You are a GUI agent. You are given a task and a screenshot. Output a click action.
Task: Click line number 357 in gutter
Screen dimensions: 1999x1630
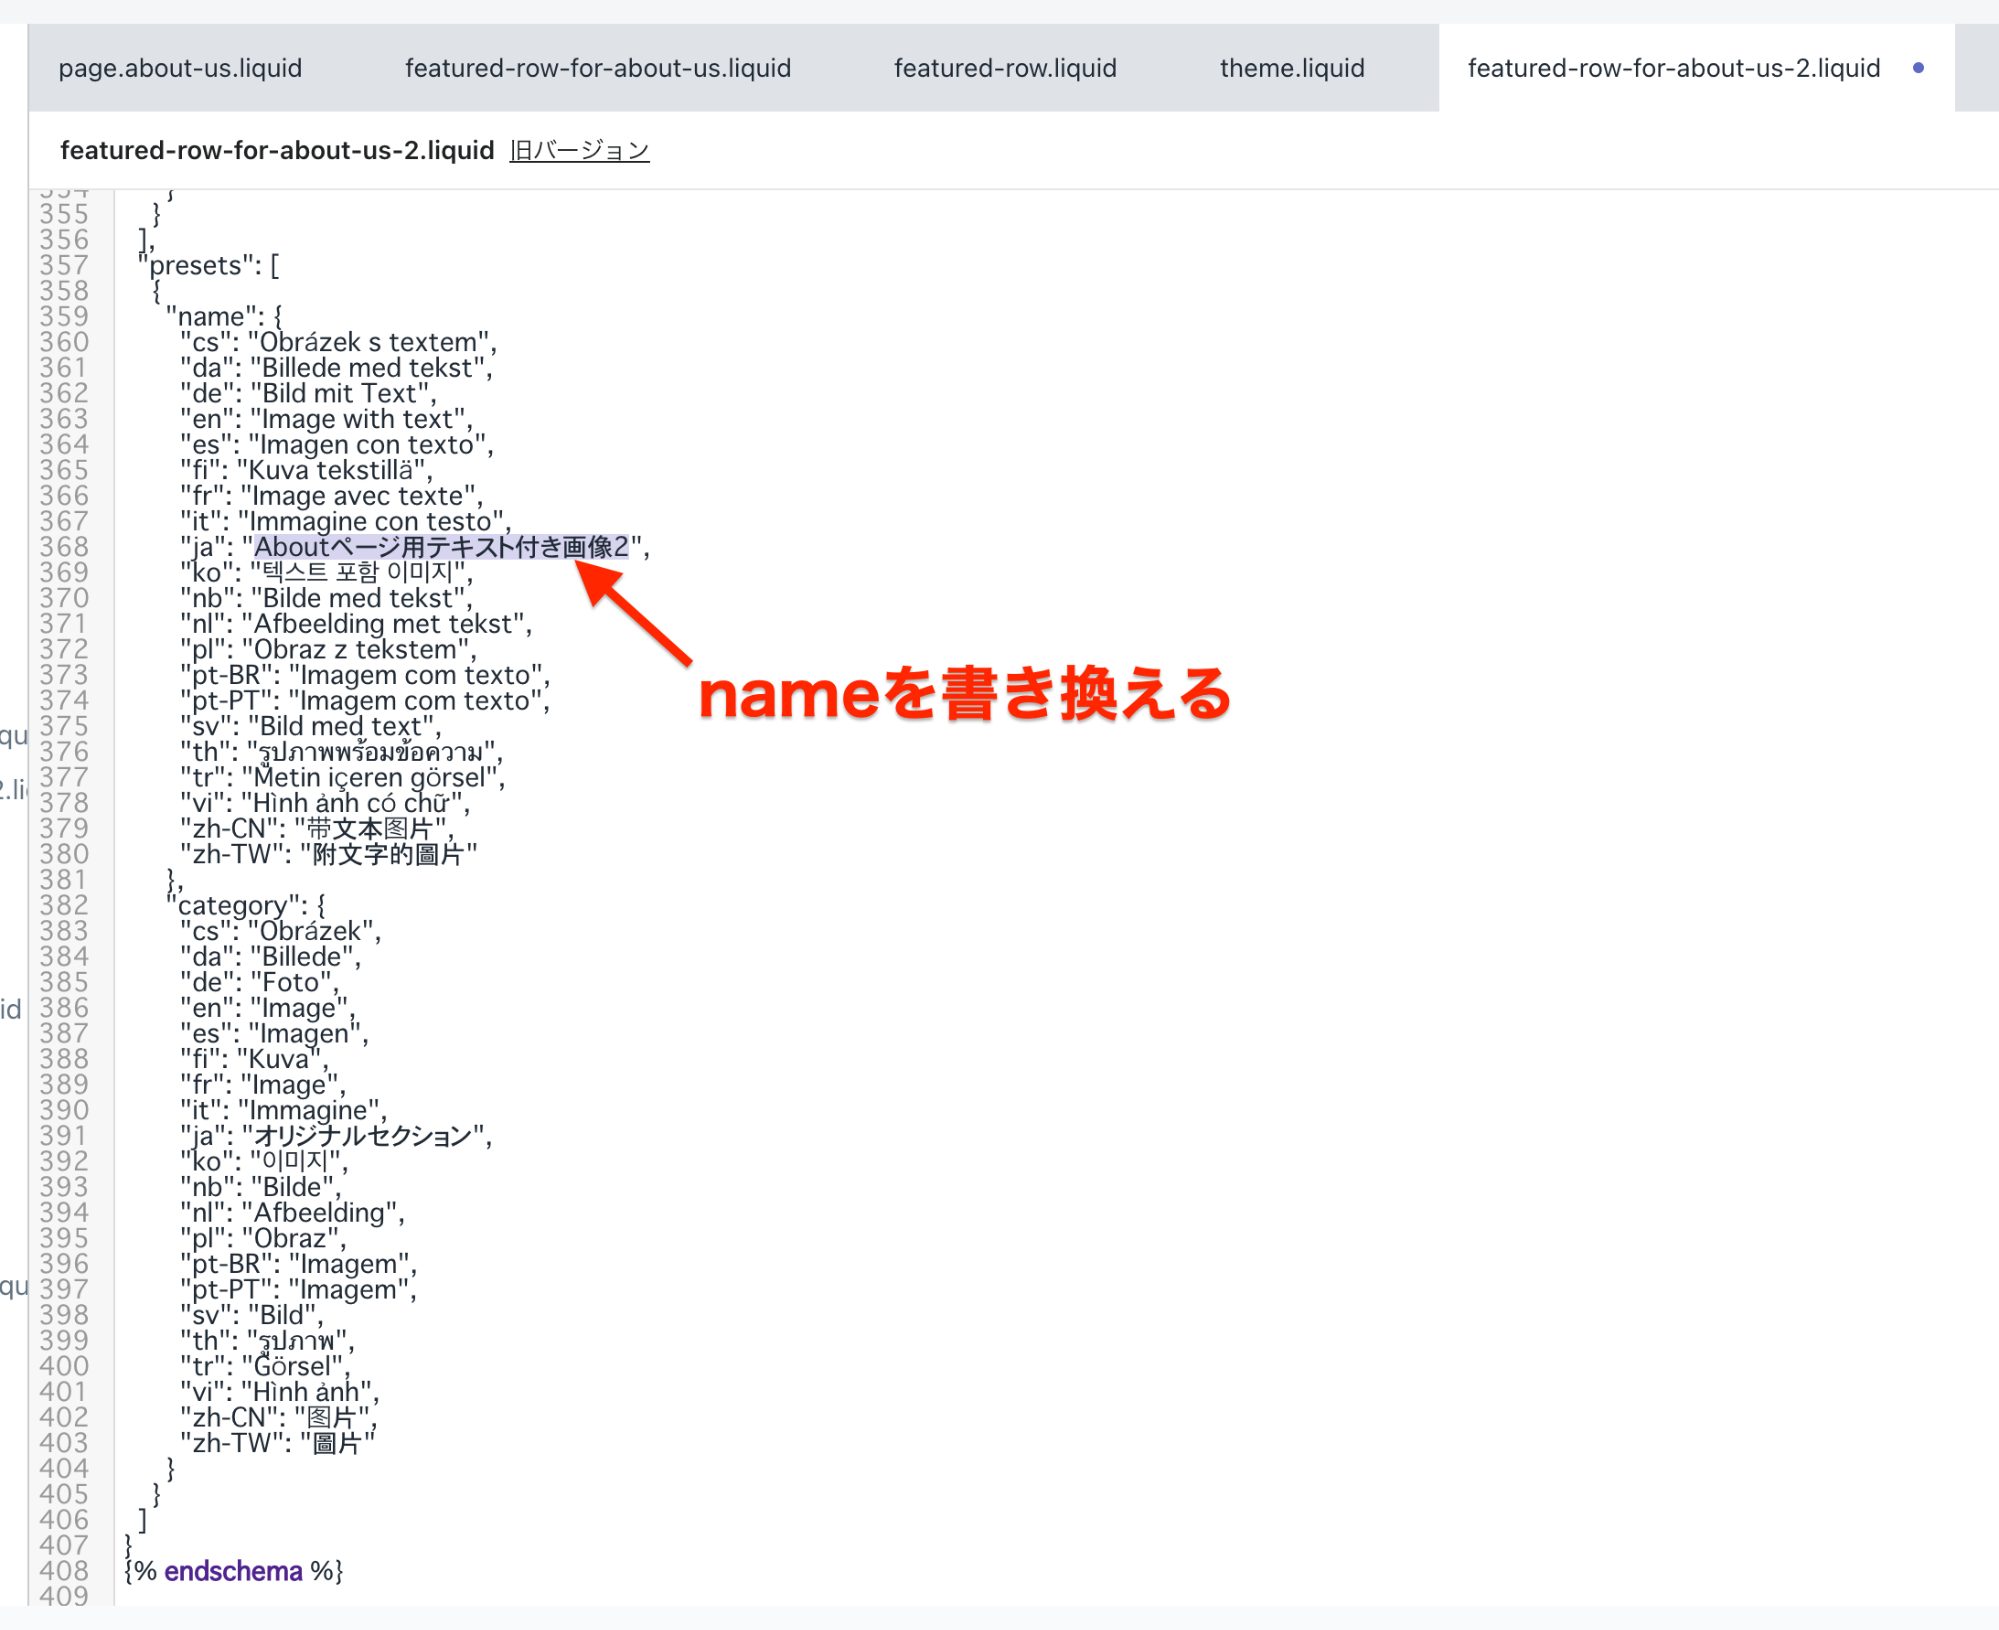(x=64, y=266)
